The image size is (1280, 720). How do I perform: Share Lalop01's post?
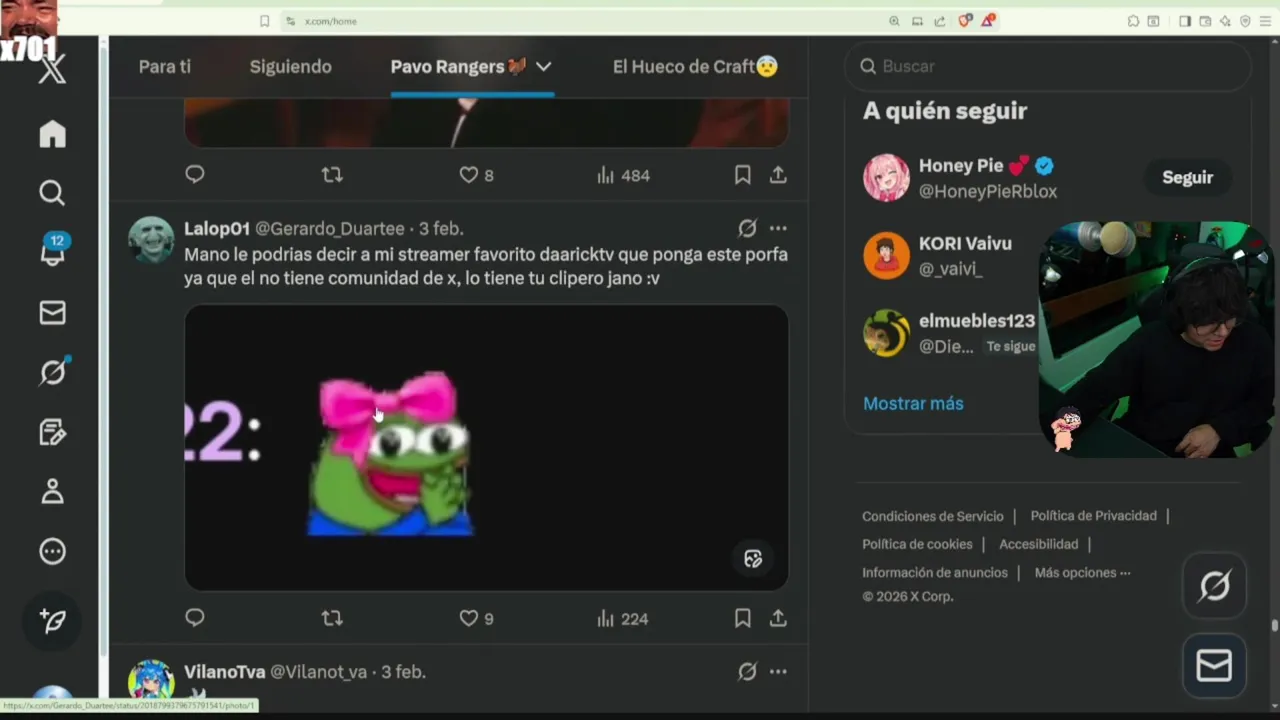778,619
